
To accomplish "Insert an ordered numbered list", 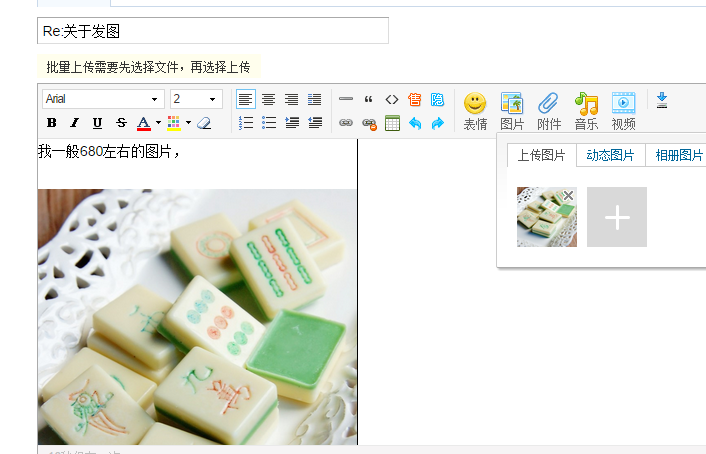I will point(246,123).
